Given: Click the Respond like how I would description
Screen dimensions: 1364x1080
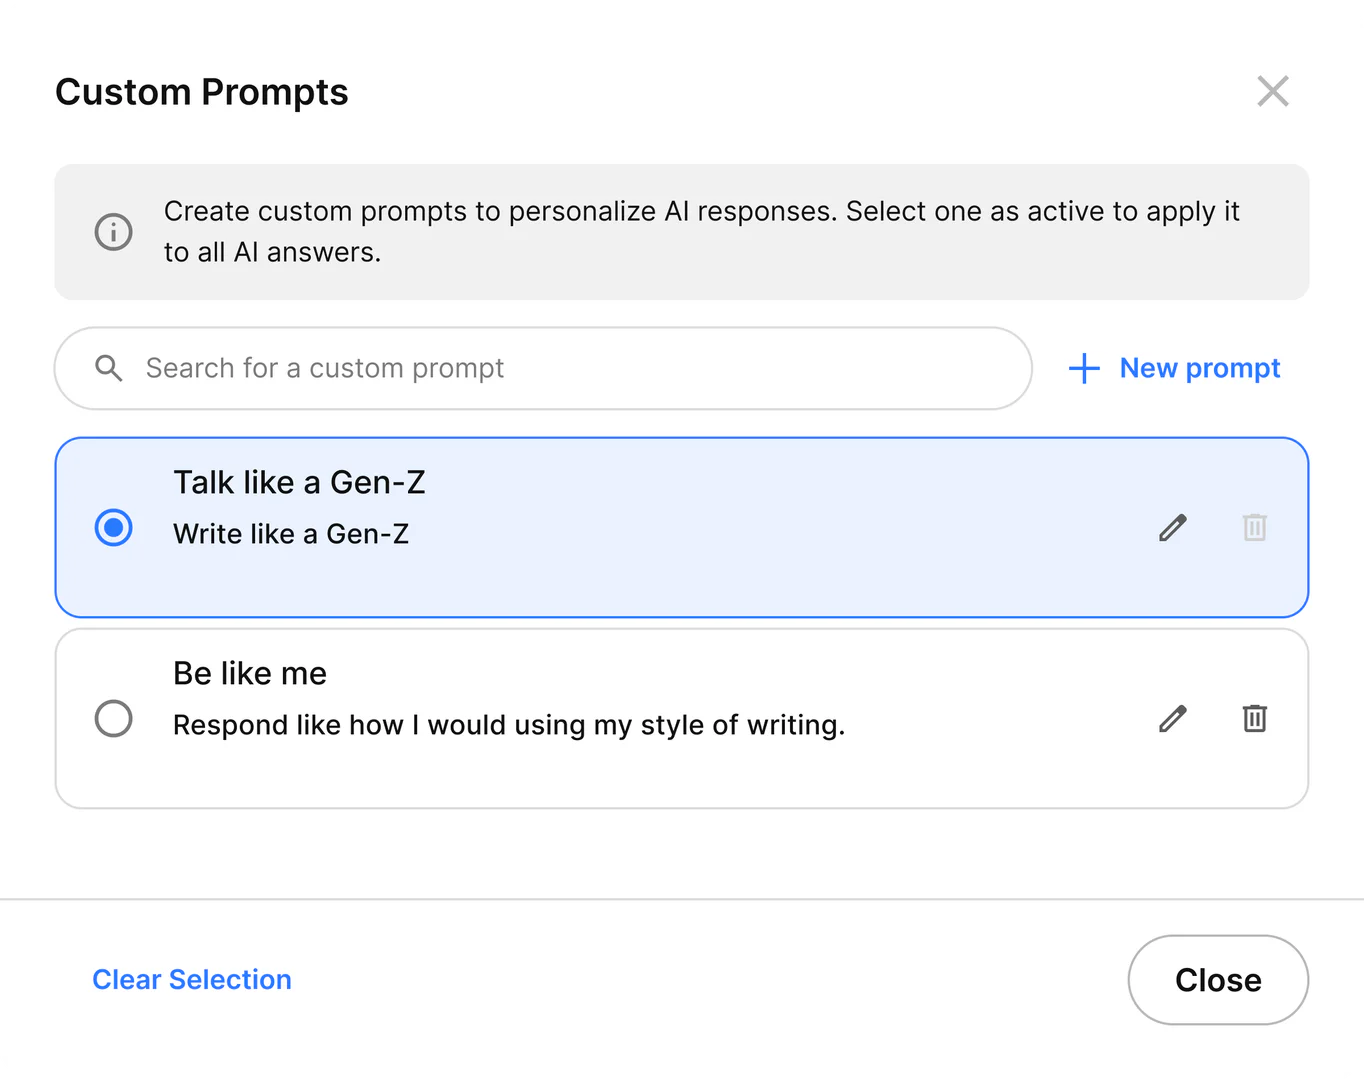Looking at the screenshot, I should point(509,725).
